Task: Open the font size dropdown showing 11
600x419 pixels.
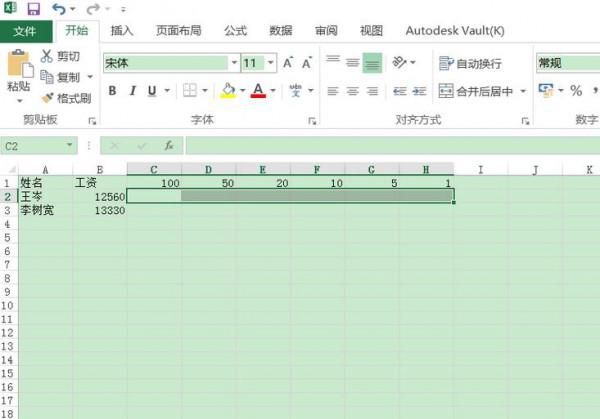Action: [270, 63]
